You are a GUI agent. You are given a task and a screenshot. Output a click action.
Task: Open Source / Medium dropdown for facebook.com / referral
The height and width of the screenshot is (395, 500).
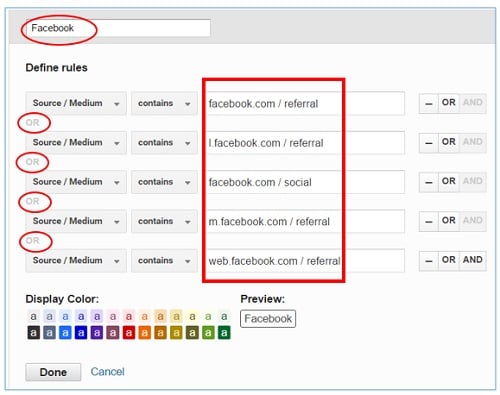(76, 103)
